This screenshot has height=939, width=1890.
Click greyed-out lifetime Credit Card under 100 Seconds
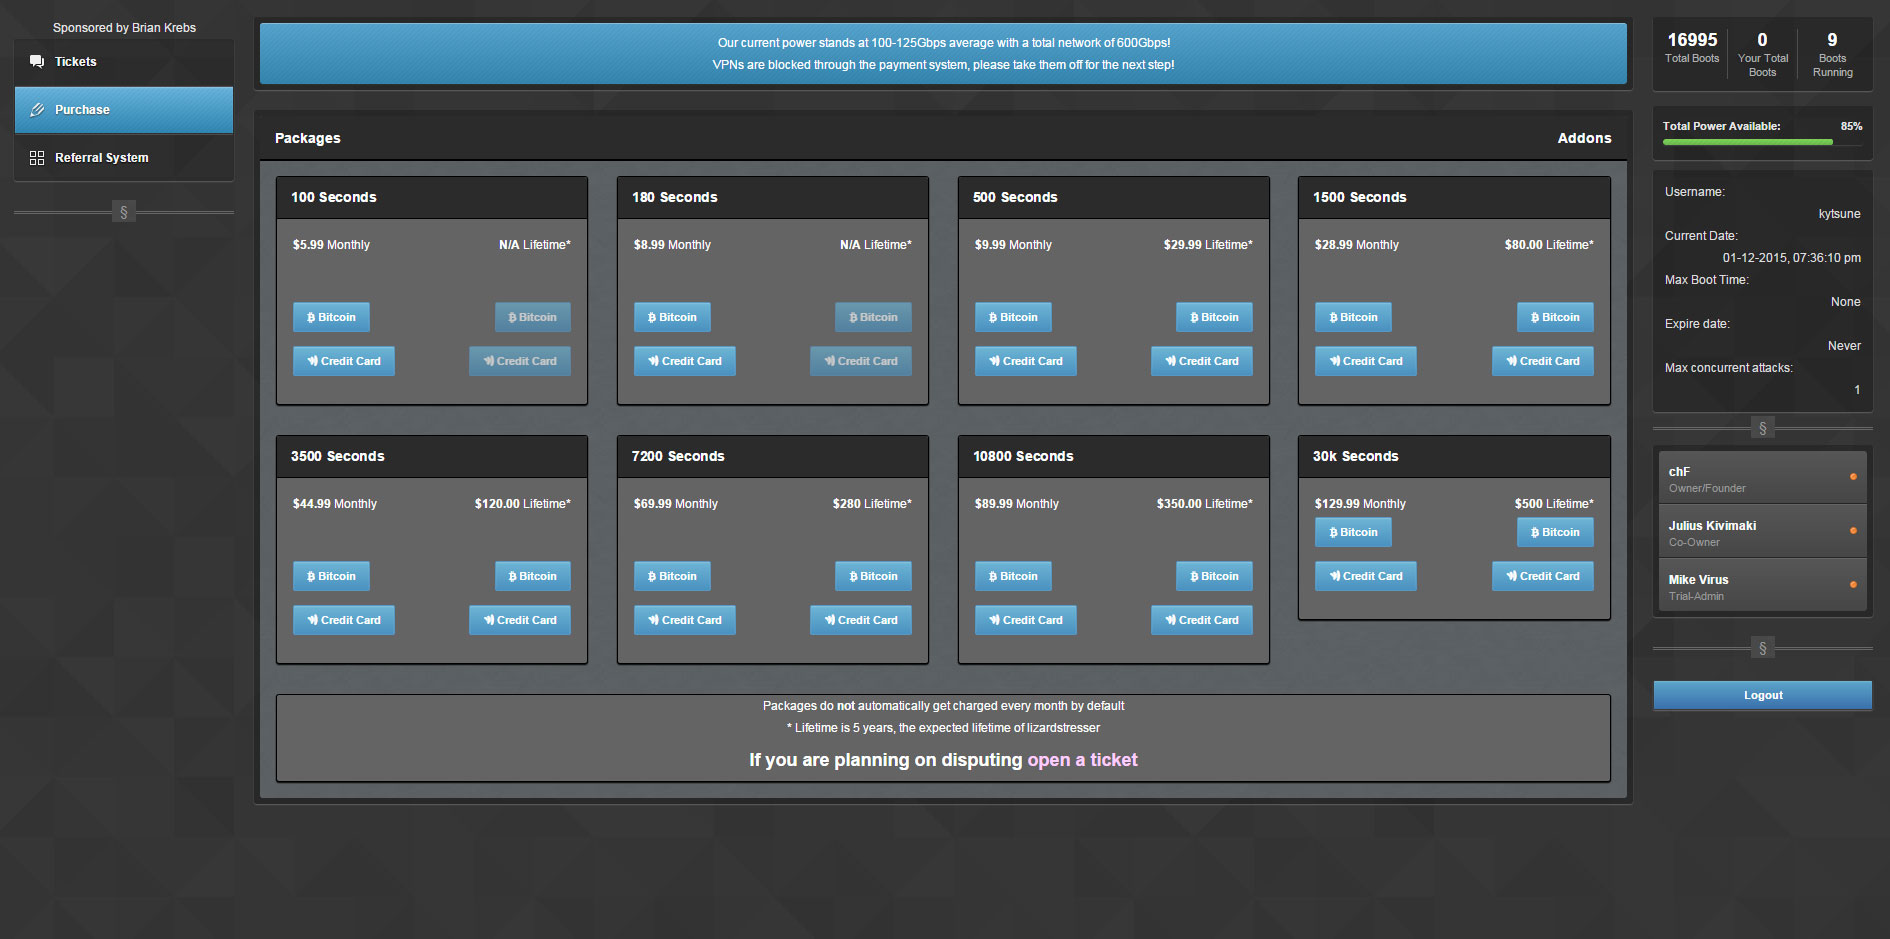pos(520,361)
